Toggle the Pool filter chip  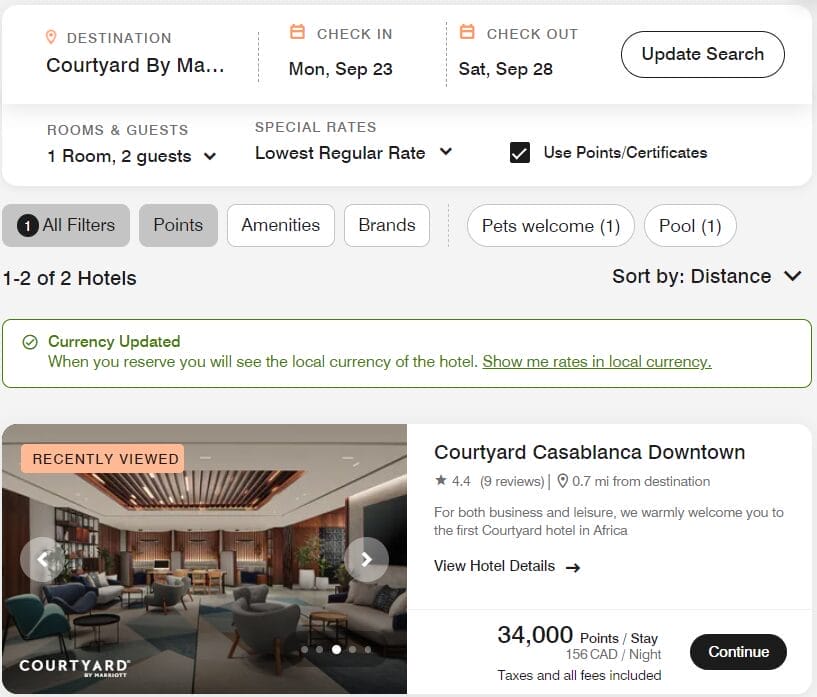tap(690, 226)
